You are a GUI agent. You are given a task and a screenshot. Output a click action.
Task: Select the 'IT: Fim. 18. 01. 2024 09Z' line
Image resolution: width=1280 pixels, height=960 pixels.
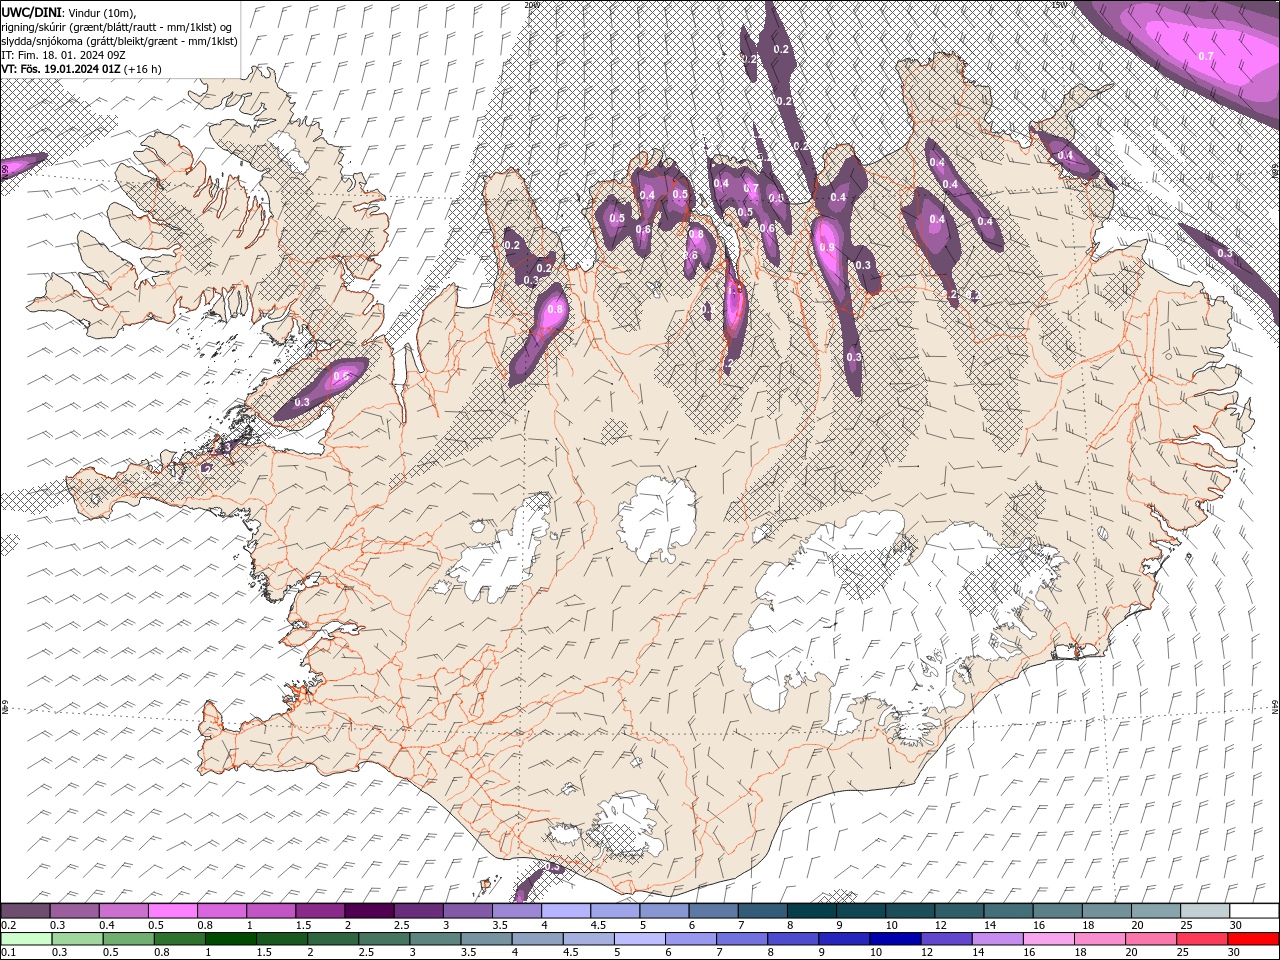tap(63, 54)
